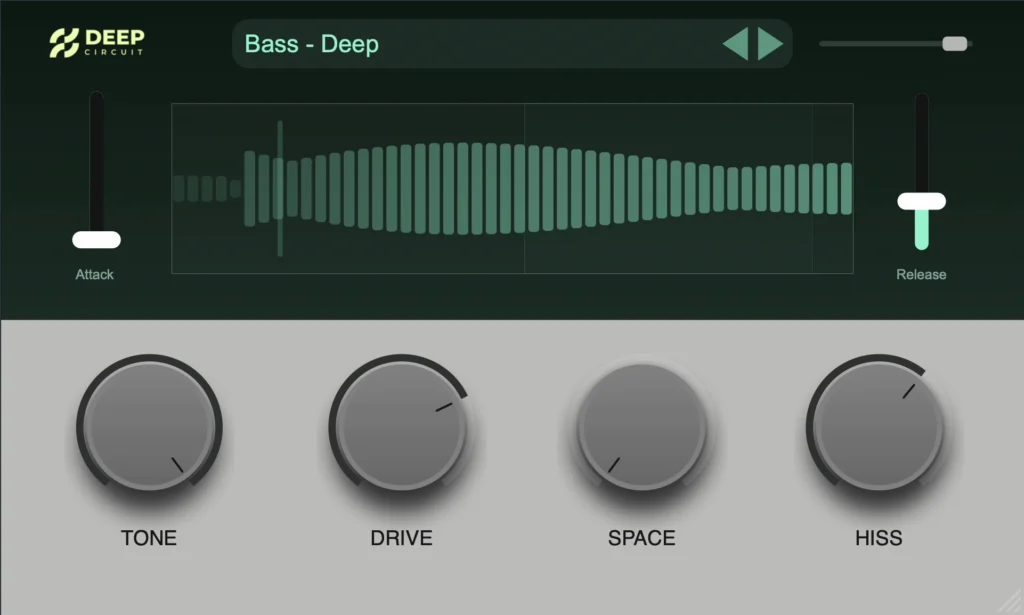Image resolution: width=1024 pixels, height=615 pixels.
Task: Click the HISS label text
Action: [x=878, y=538]
